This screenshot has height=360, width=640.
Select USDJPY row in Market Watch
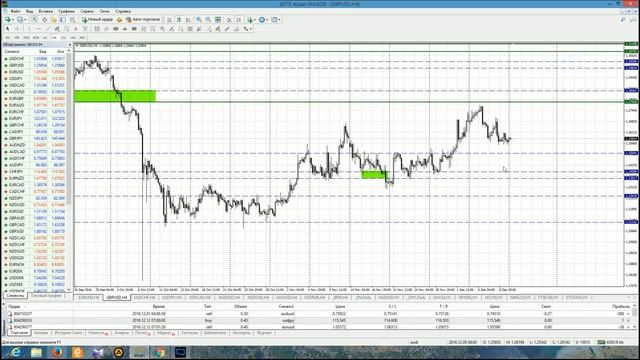point(36,78)
